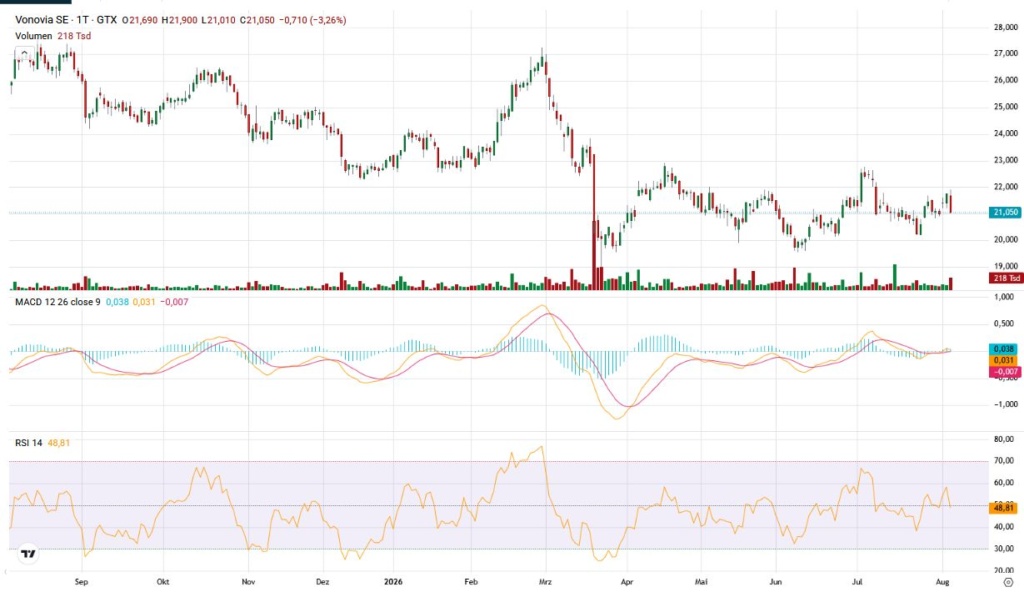Screen dimensions: 1024x592
Task: Click the Jun label on the time axis
Action: pos(775,582)
